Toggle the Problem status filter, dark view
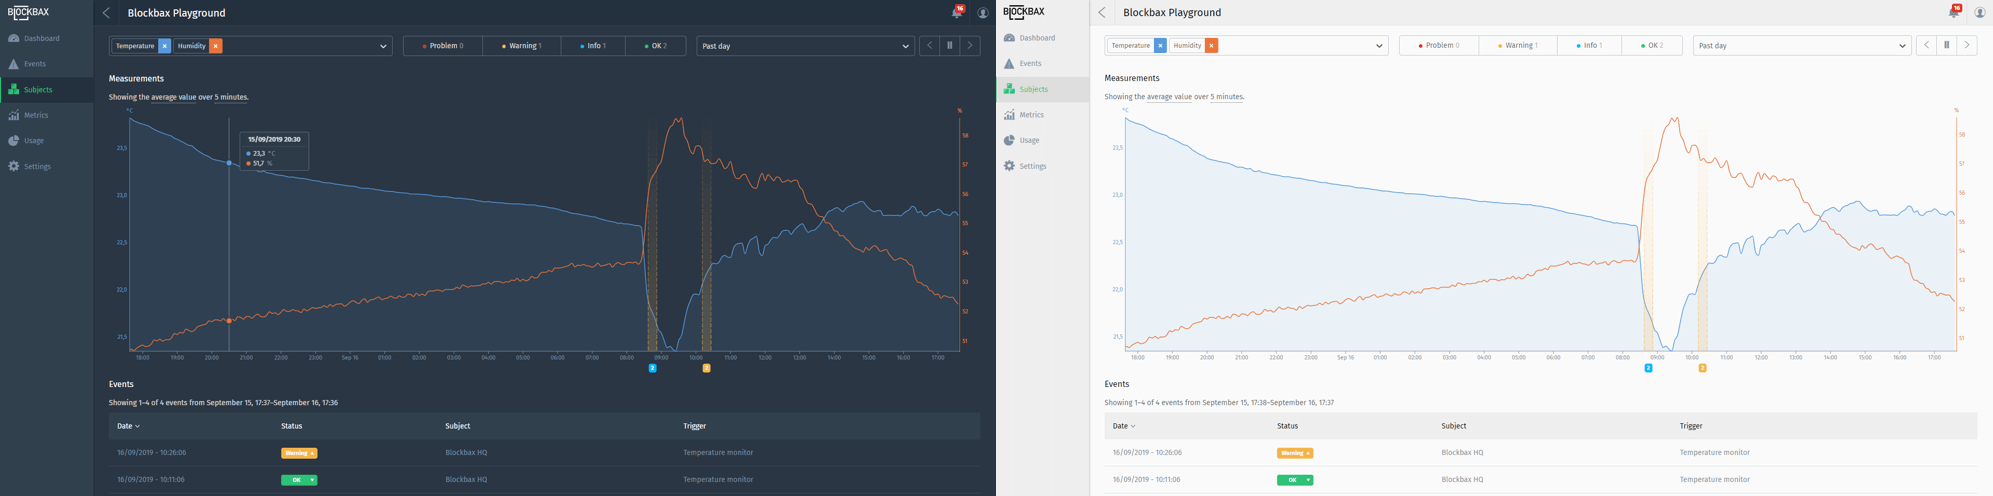This screenshot has height=496, width=1993. [x=442, y=46]
